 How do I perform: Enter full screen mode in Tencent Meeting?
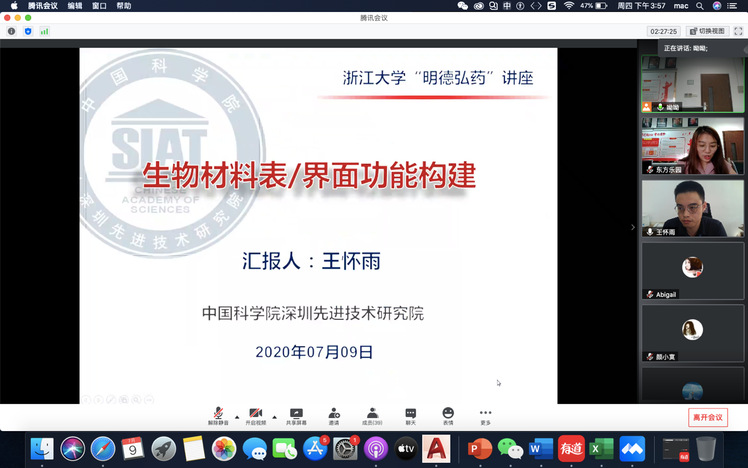[x=738, y=31]
